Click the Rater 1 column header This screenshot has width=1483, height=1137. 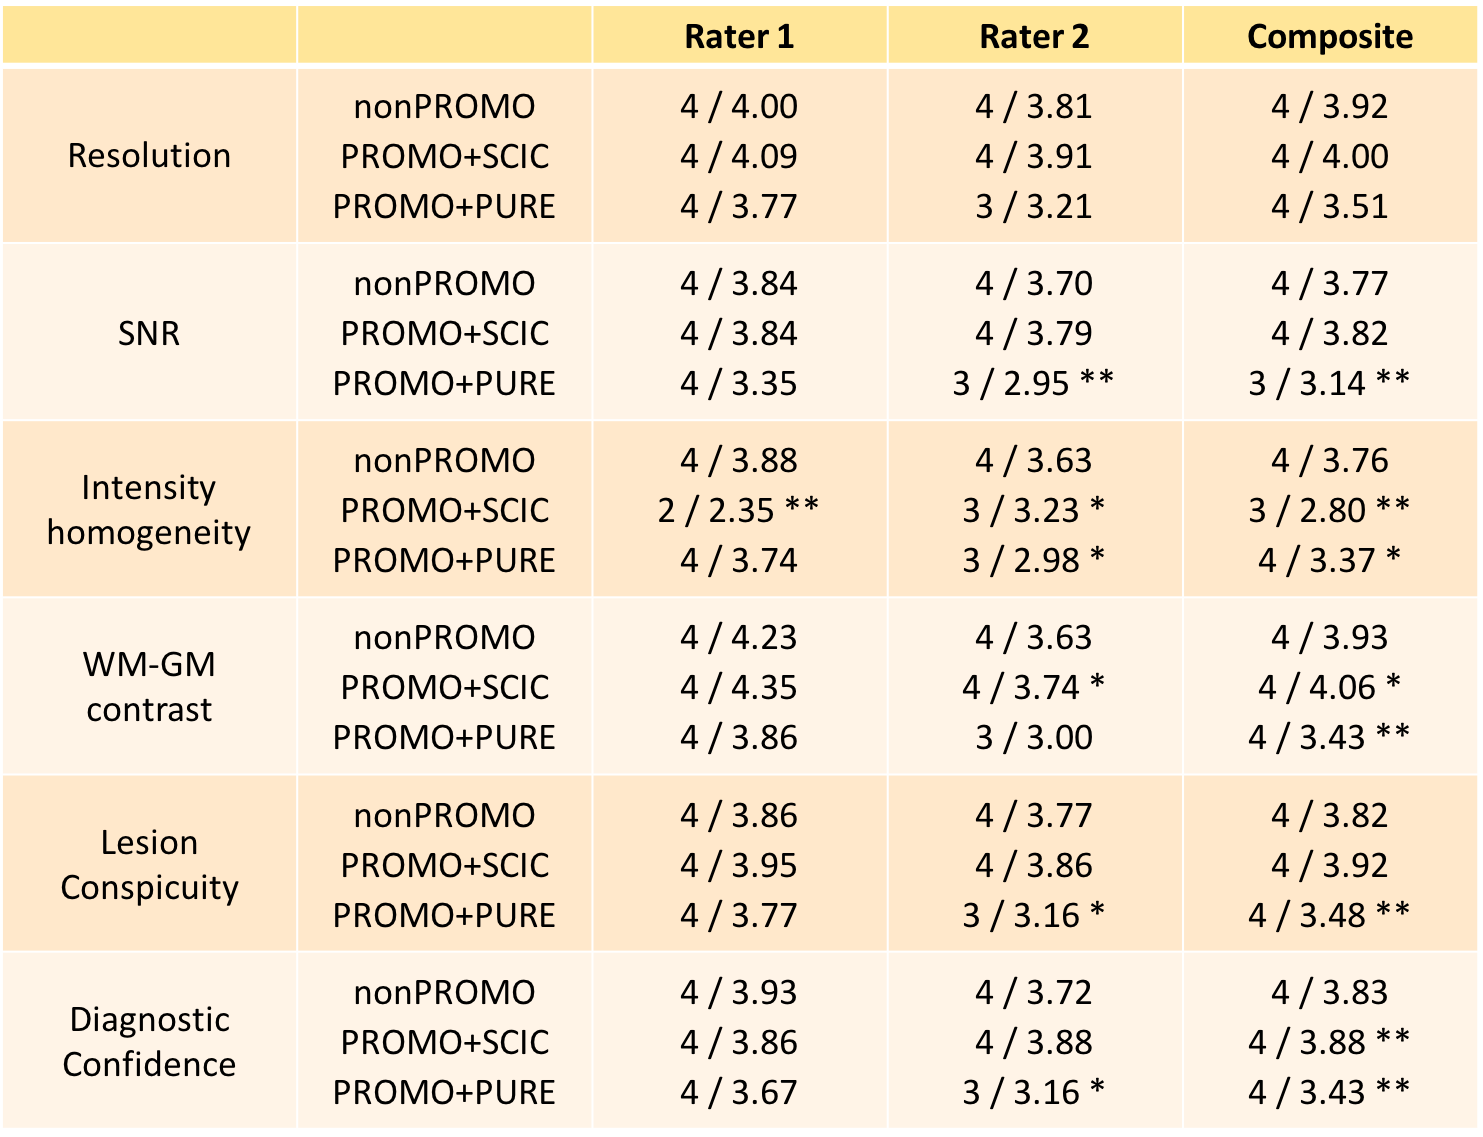pyautogui.click(x=739, y=37)
